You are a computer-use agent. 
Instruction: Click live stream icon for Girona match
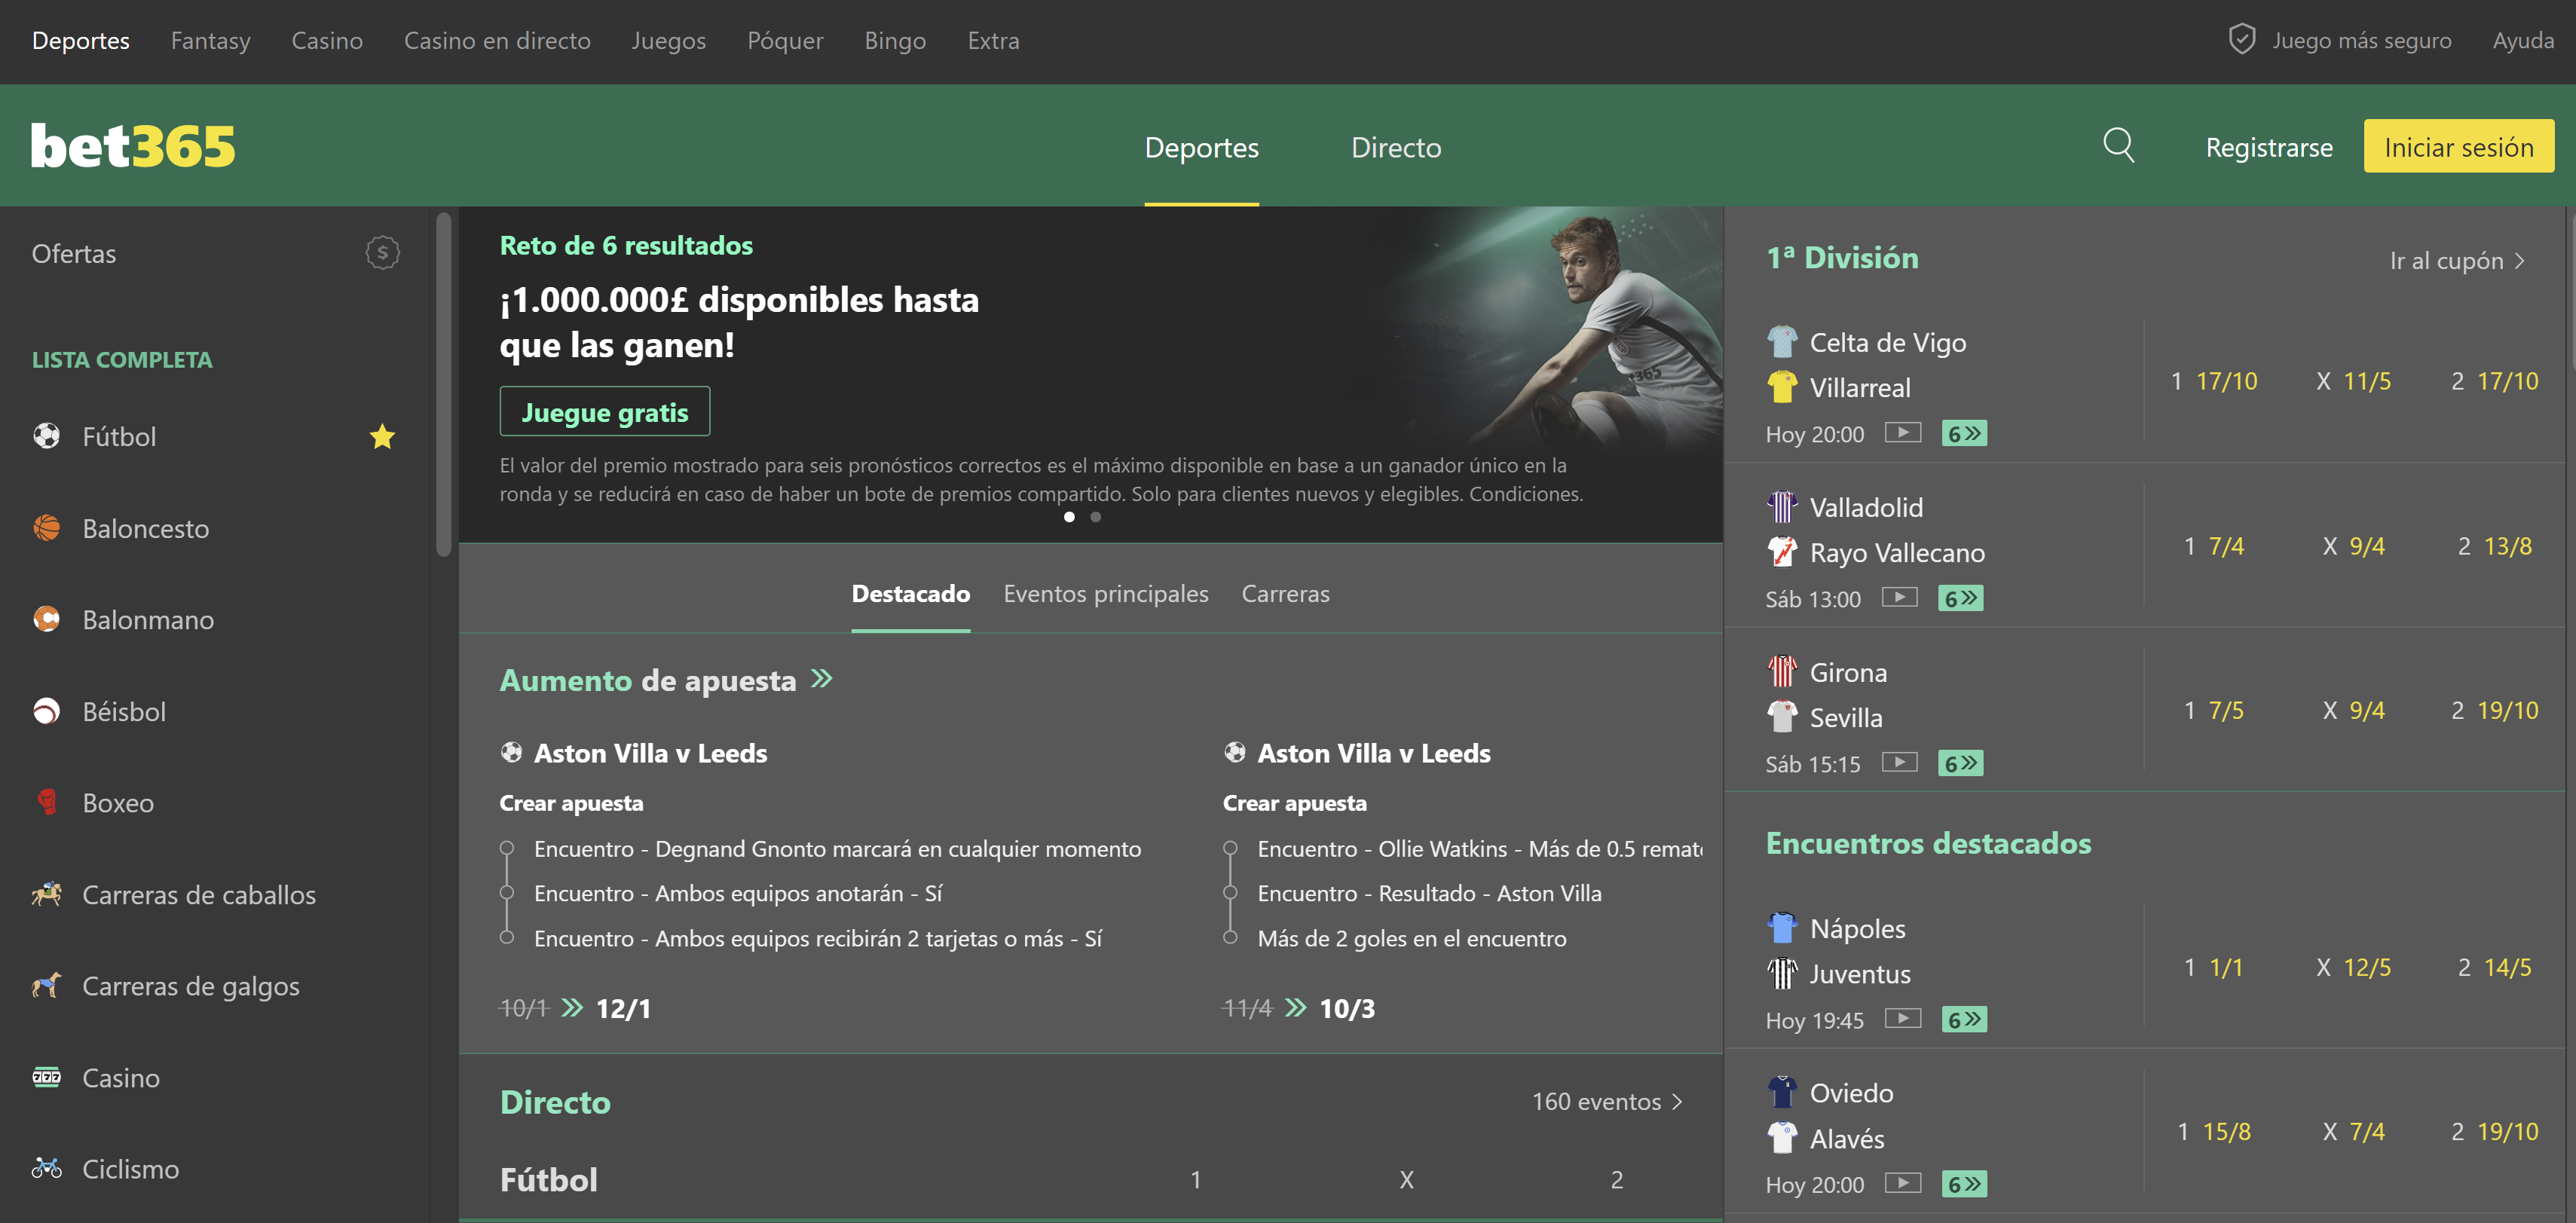(1899, 763)
